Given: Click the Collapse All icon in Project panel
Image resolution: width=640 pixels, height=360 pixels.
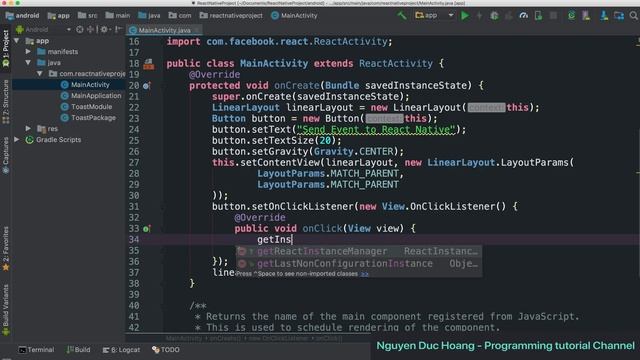Looking at the screenshot, I should 90,29.
